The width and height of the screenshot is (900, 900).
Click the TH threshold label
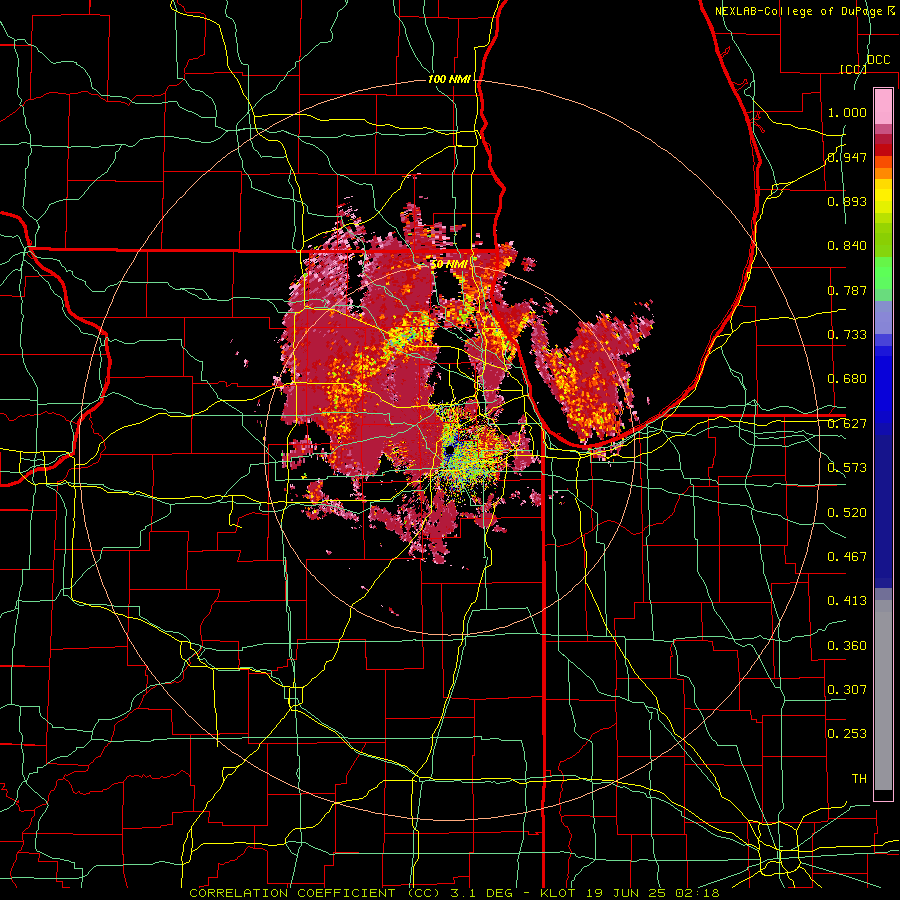point(859,779)
